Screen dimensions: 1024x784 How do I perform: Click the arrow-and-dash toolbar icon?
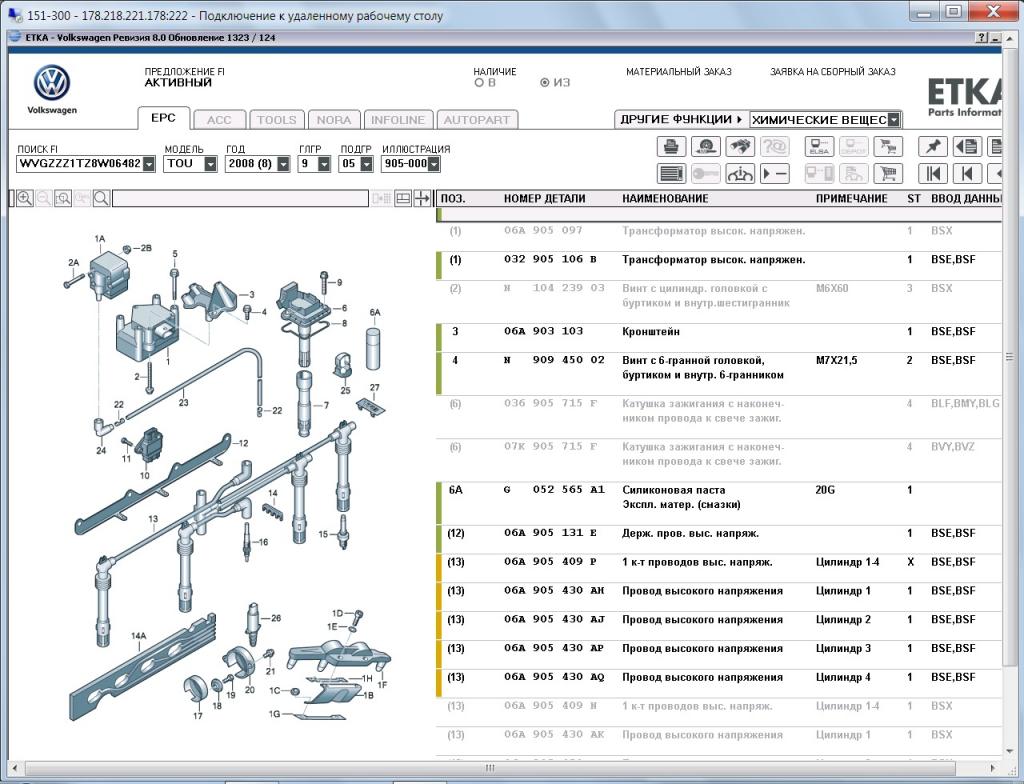click(x=774, y=174)
